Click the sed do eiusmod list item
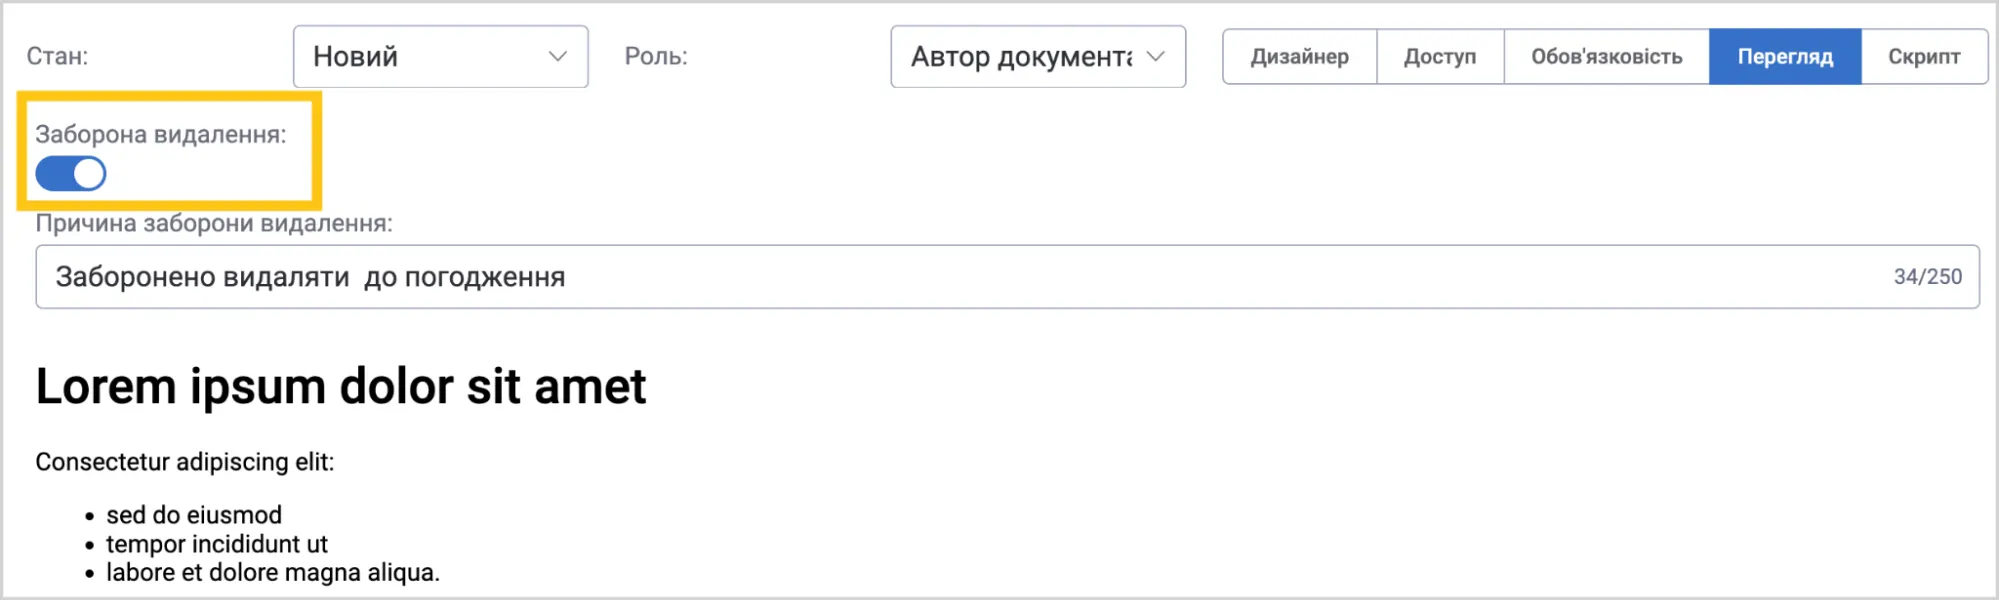The height and width of the screenshot is (601, 1999). coord(194,515)
